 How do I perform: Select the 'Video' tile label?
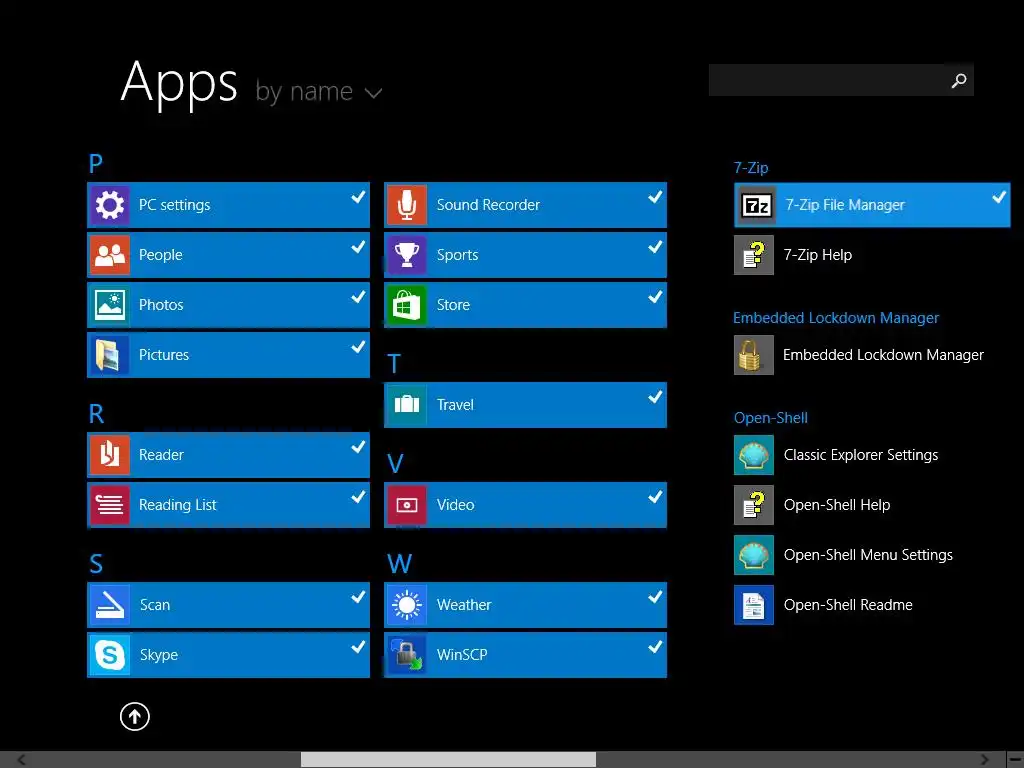tap(455, 505)
